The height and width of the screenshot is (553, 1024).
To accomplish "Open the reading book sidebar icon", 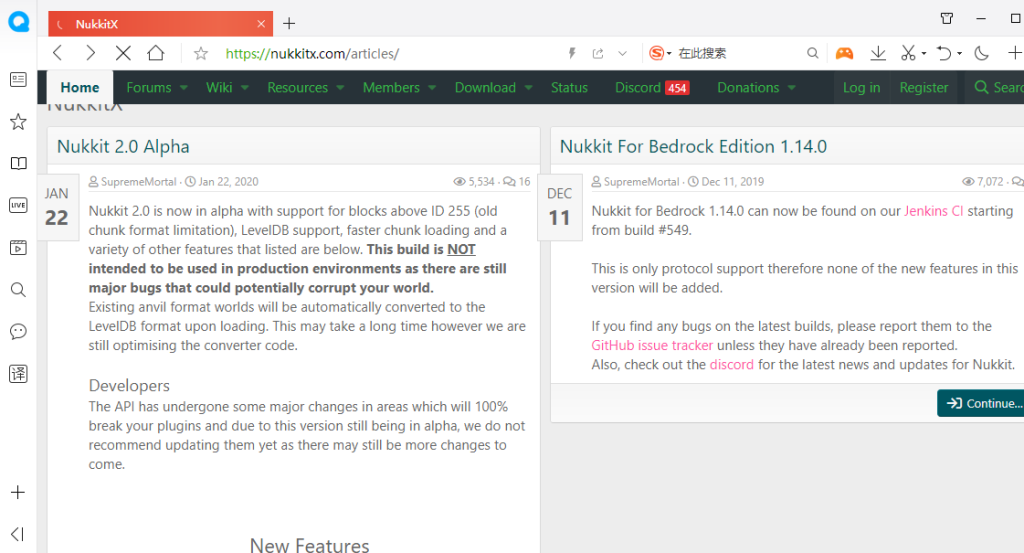I will click(x=18, y=163).
